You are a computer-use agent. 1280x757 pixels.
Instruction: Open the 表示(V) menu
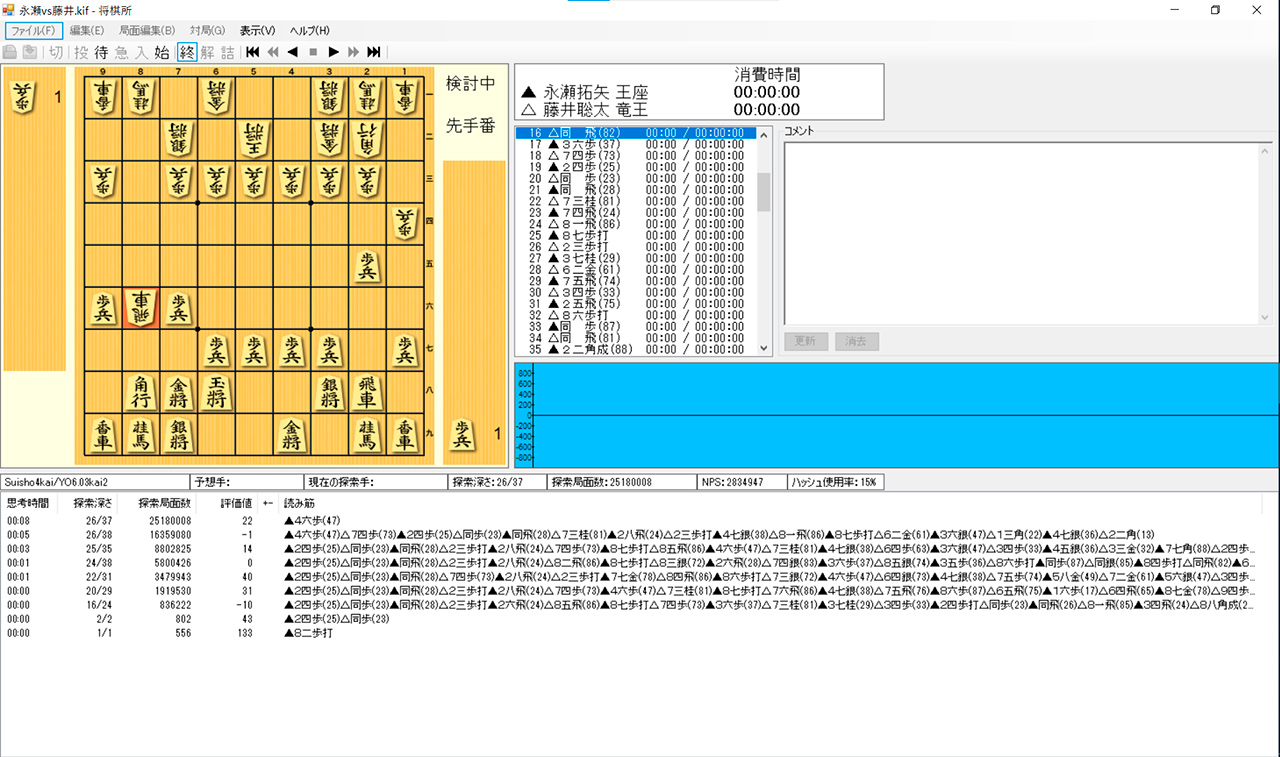click(x=257, y=30)
